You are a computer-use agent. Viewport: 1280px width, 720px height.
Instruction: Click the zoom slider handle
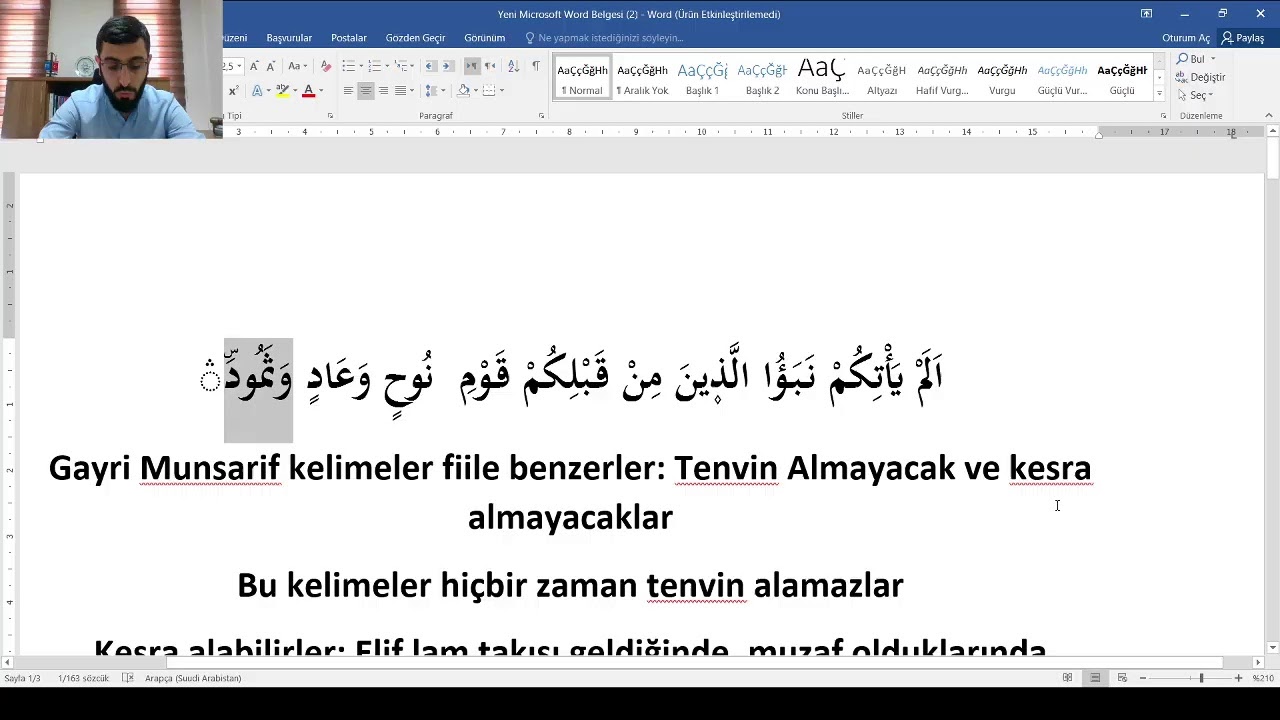[x=1201, y=678]
